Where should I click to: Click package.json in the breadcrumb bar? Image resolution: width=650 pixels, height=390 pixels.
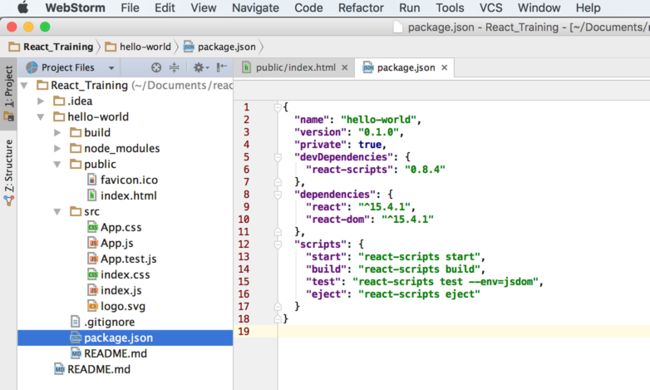(220, 47)
